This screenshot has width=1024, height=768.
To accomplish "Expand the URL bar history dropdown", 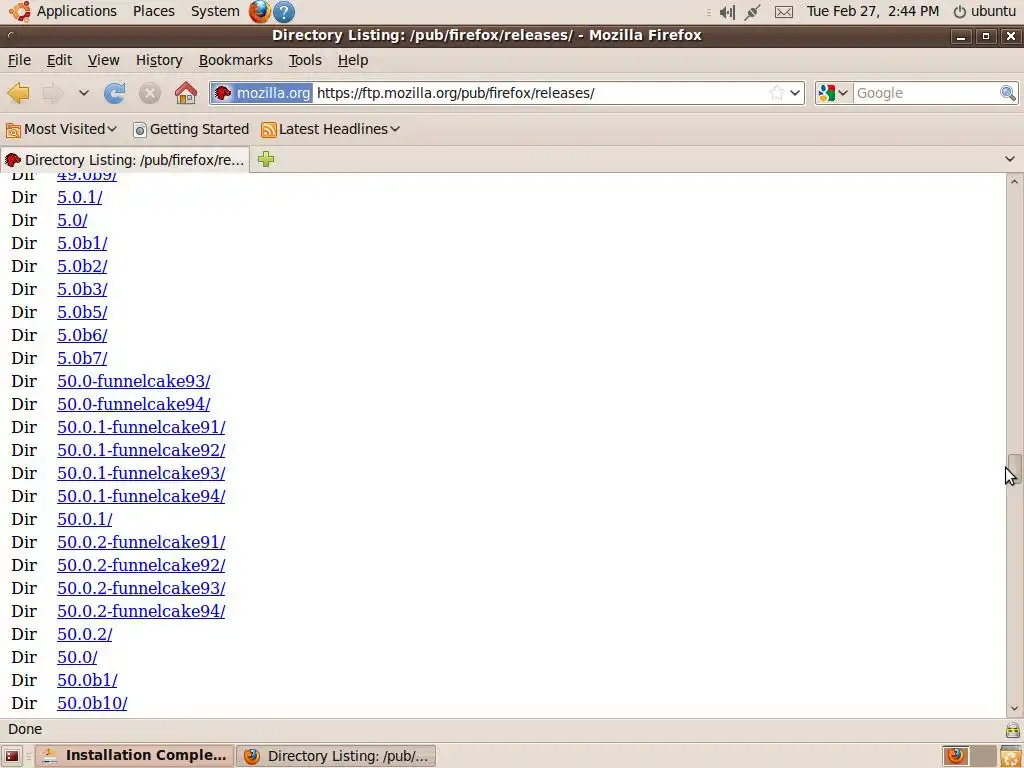I will [x=795, y=93].
